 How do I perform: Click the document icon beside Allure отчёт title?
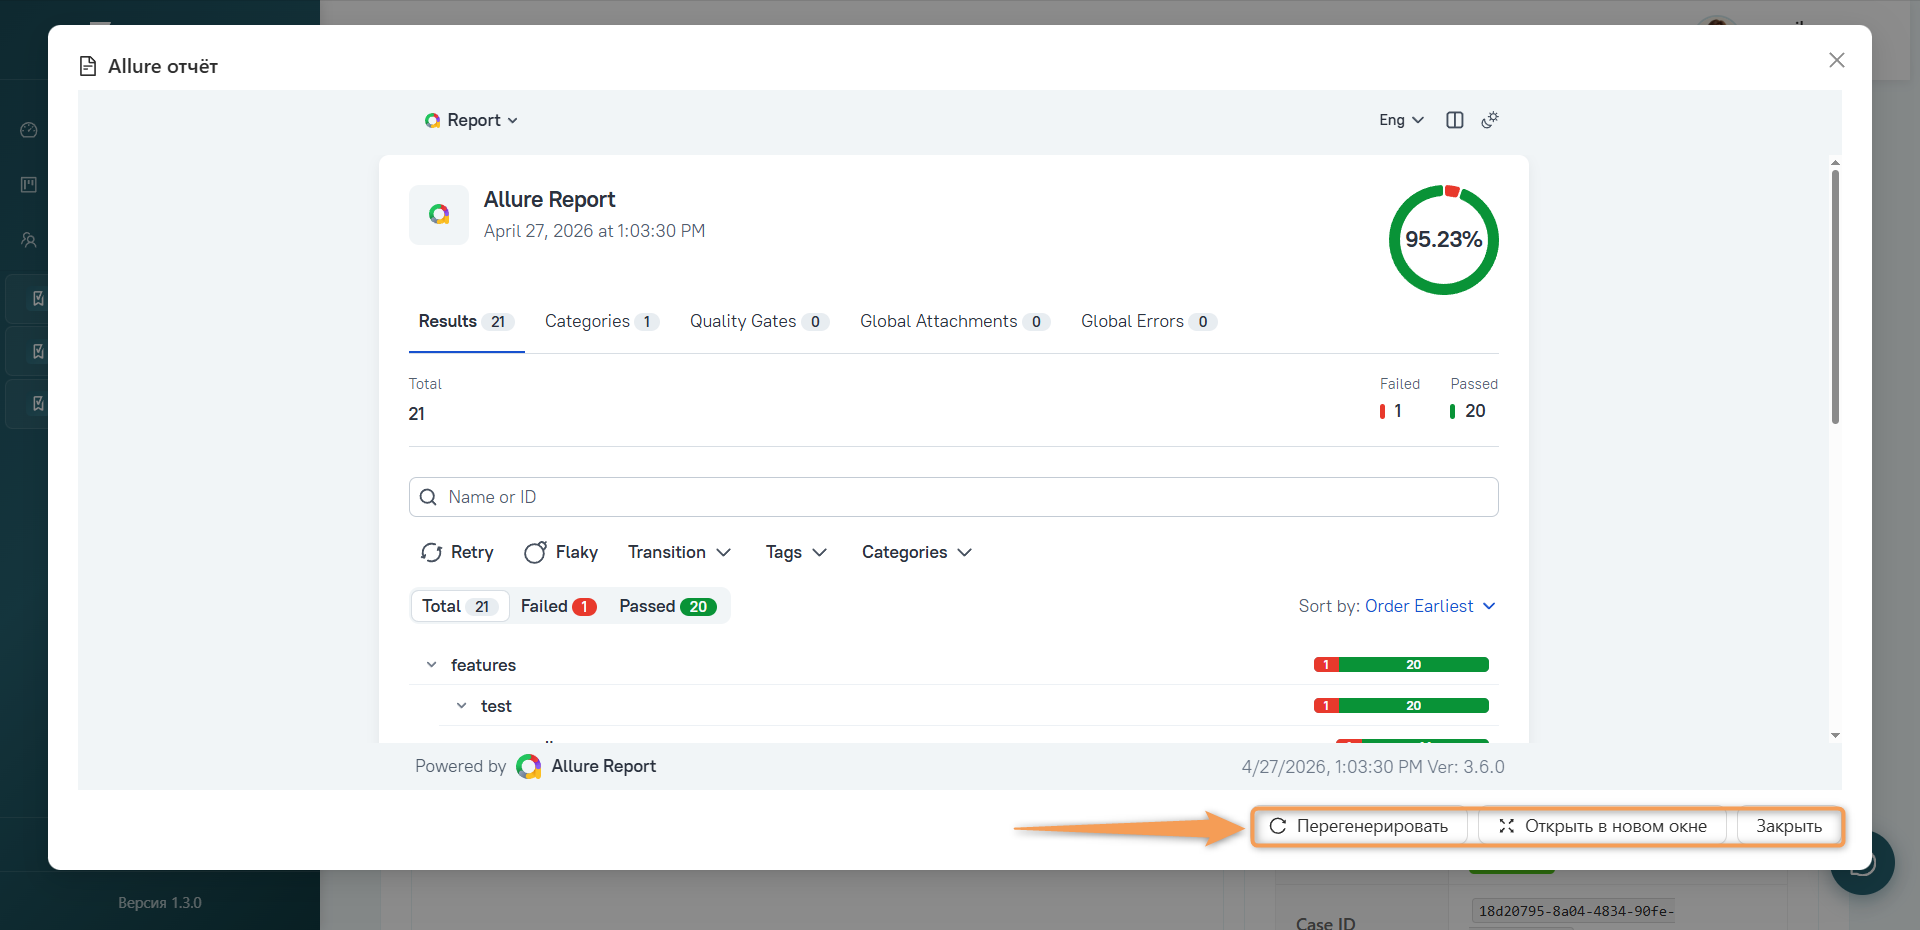tap(88, 66)
